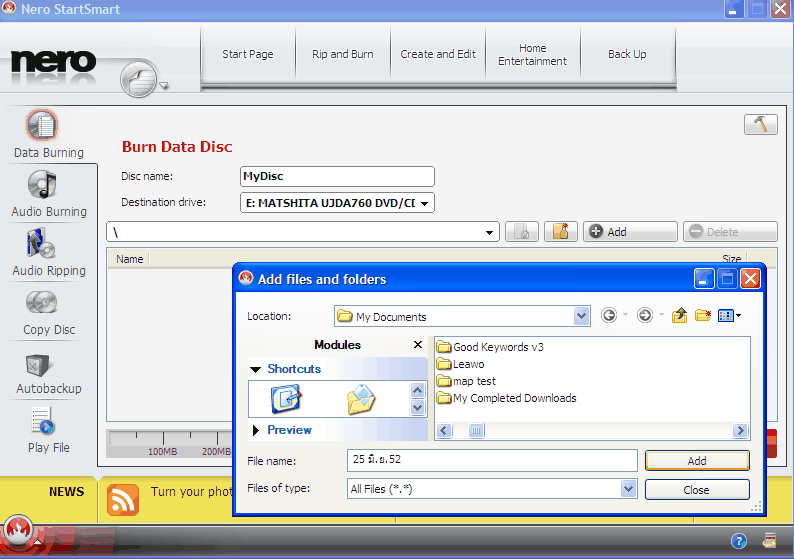
Task: Switch to Start Page tab
Action: (248, 54)
